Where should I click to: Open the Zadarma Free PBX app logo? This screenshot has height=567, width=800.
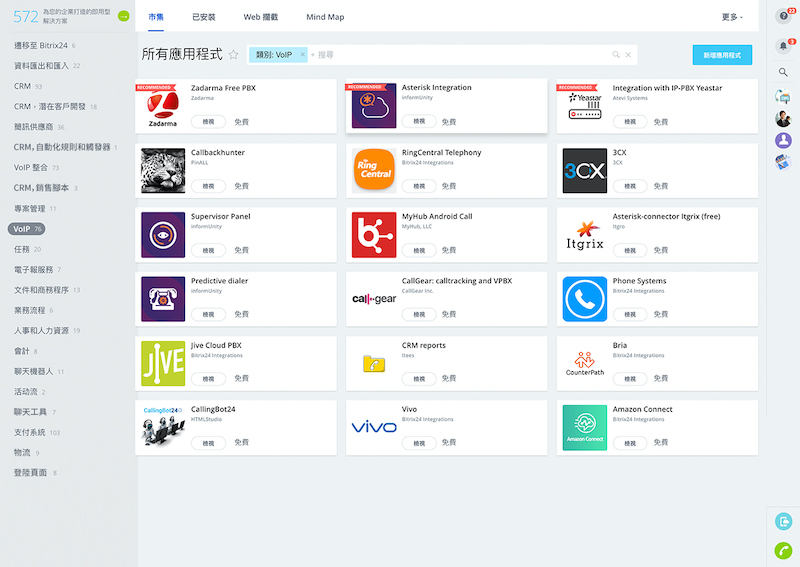coord(163,107)
